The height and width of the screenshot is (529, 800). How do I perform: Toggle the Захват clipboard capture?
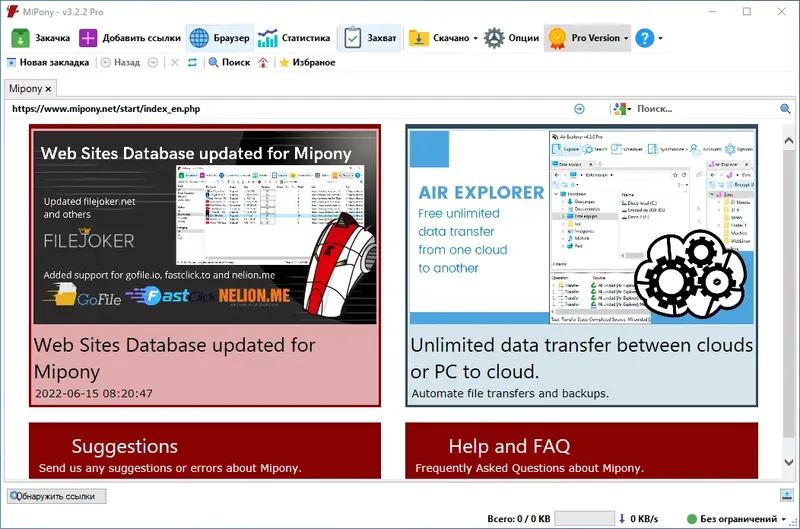pos(370,38)
